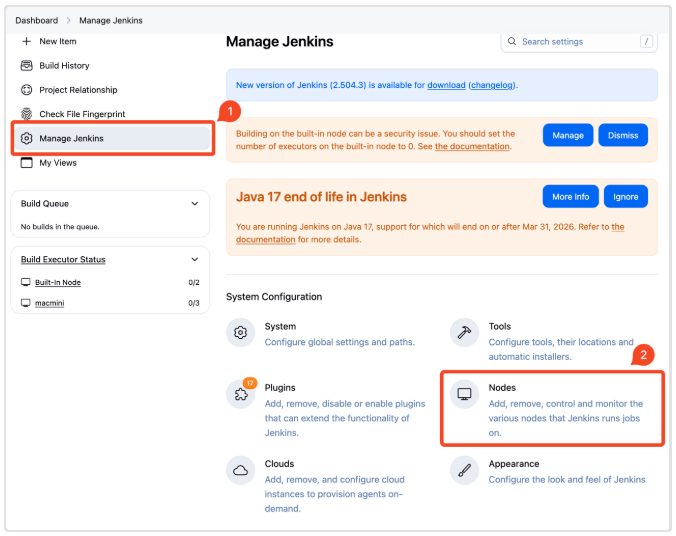Click the 17 plugin updates badge
The width and height of the screenshot is (676, 536).
(x=250, y=383)
